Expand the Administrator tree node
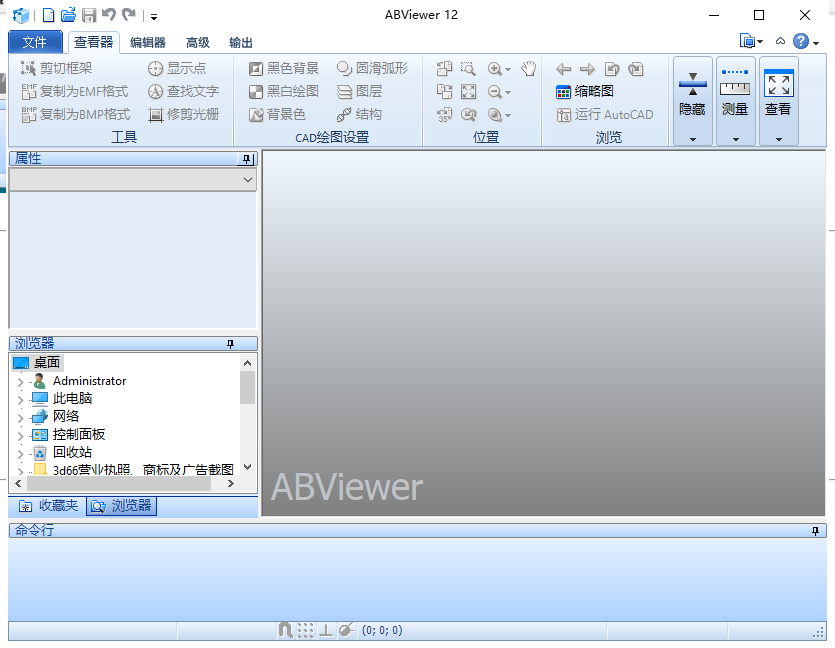 21,382
